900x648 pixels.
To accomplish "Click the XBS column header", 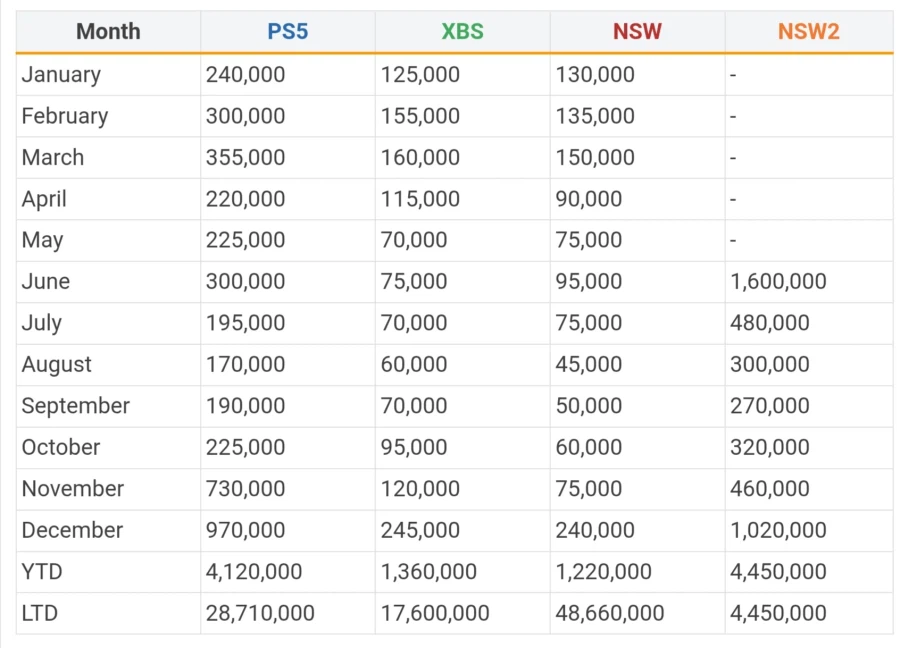I will [462, 31].
